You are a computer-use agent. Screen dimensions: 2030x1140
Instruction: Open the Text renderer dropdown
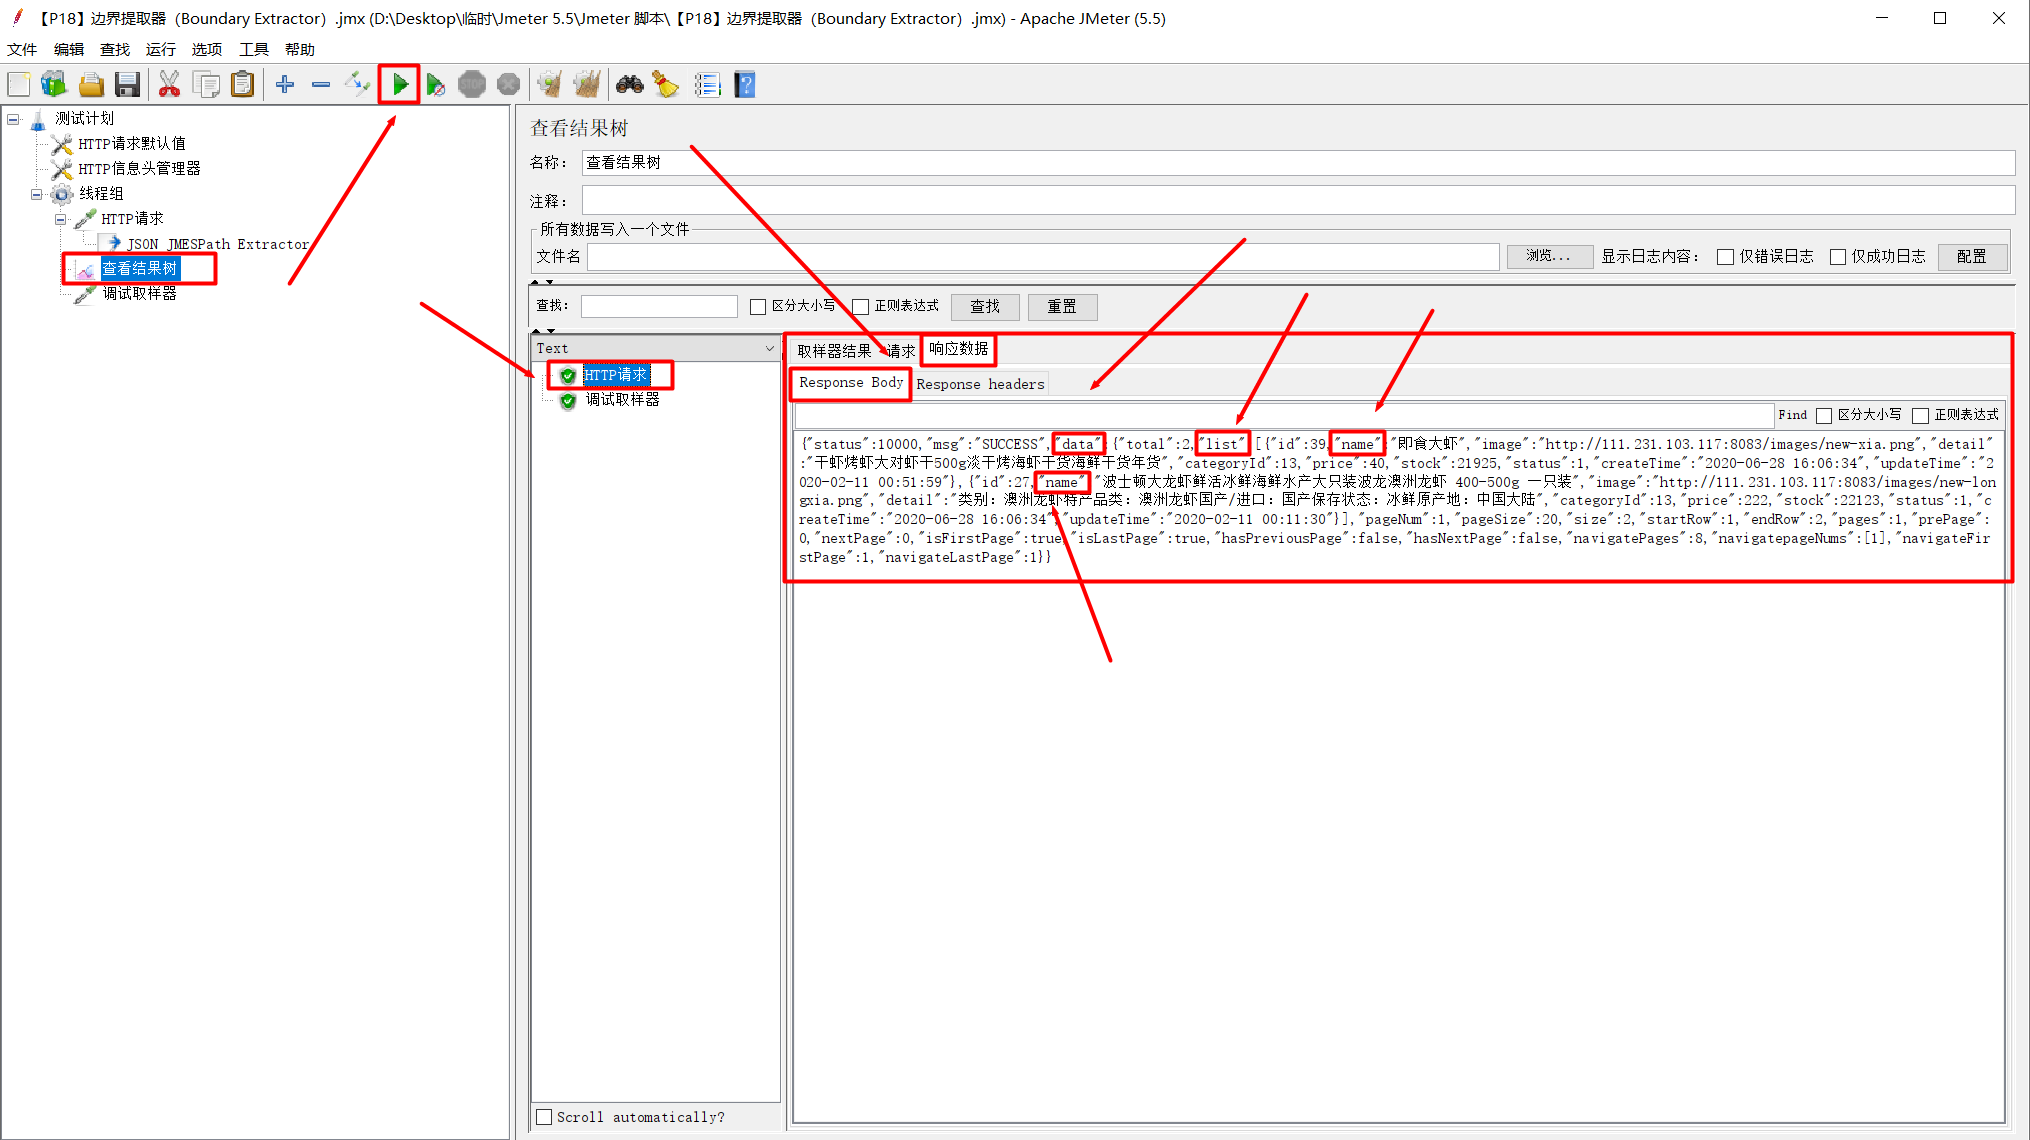tap(655, 348)
